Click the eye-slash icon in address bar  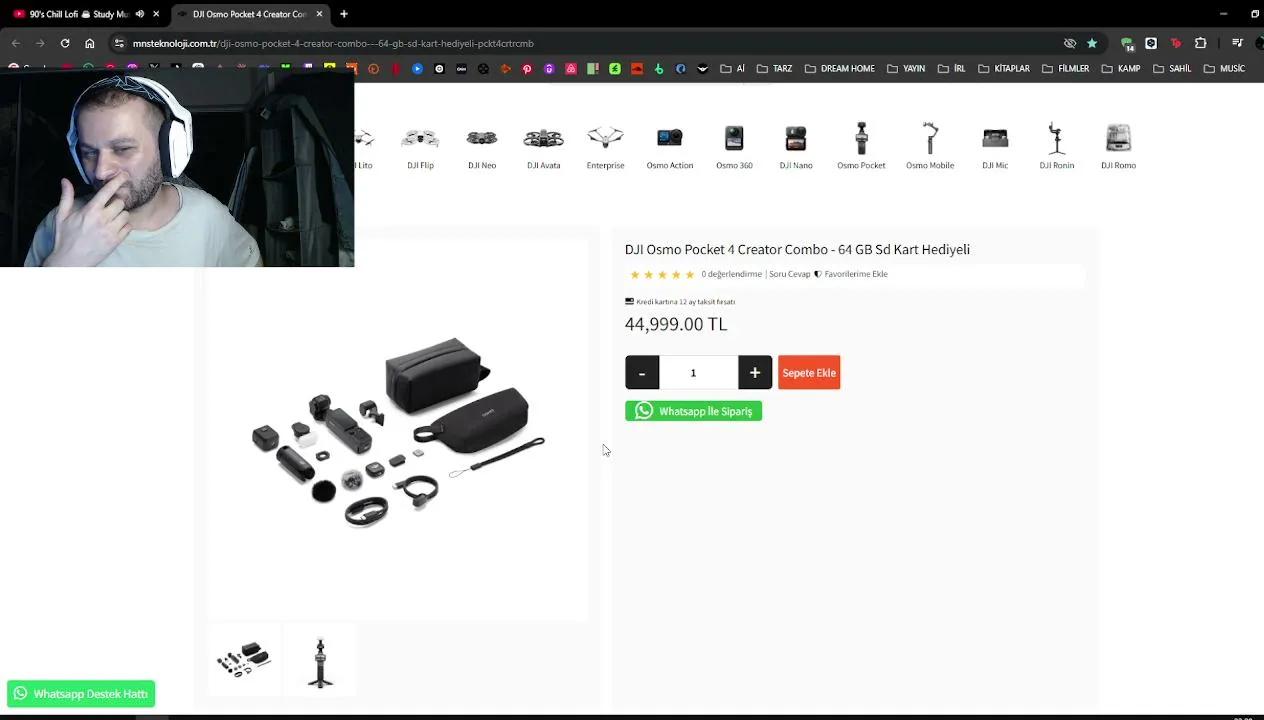click(x=1070, y=43)
